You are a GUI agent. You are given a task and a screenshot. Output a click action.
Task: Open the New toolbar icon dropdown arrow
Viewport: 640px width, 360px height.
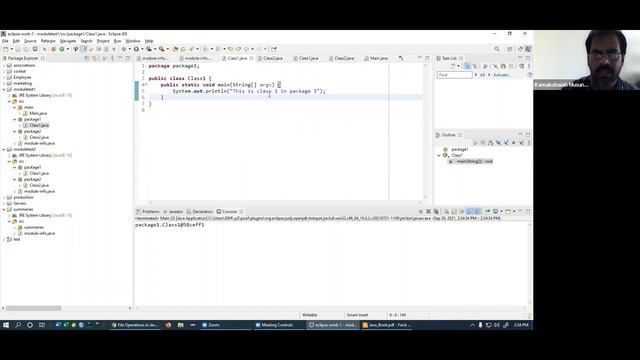coord(12,49)
